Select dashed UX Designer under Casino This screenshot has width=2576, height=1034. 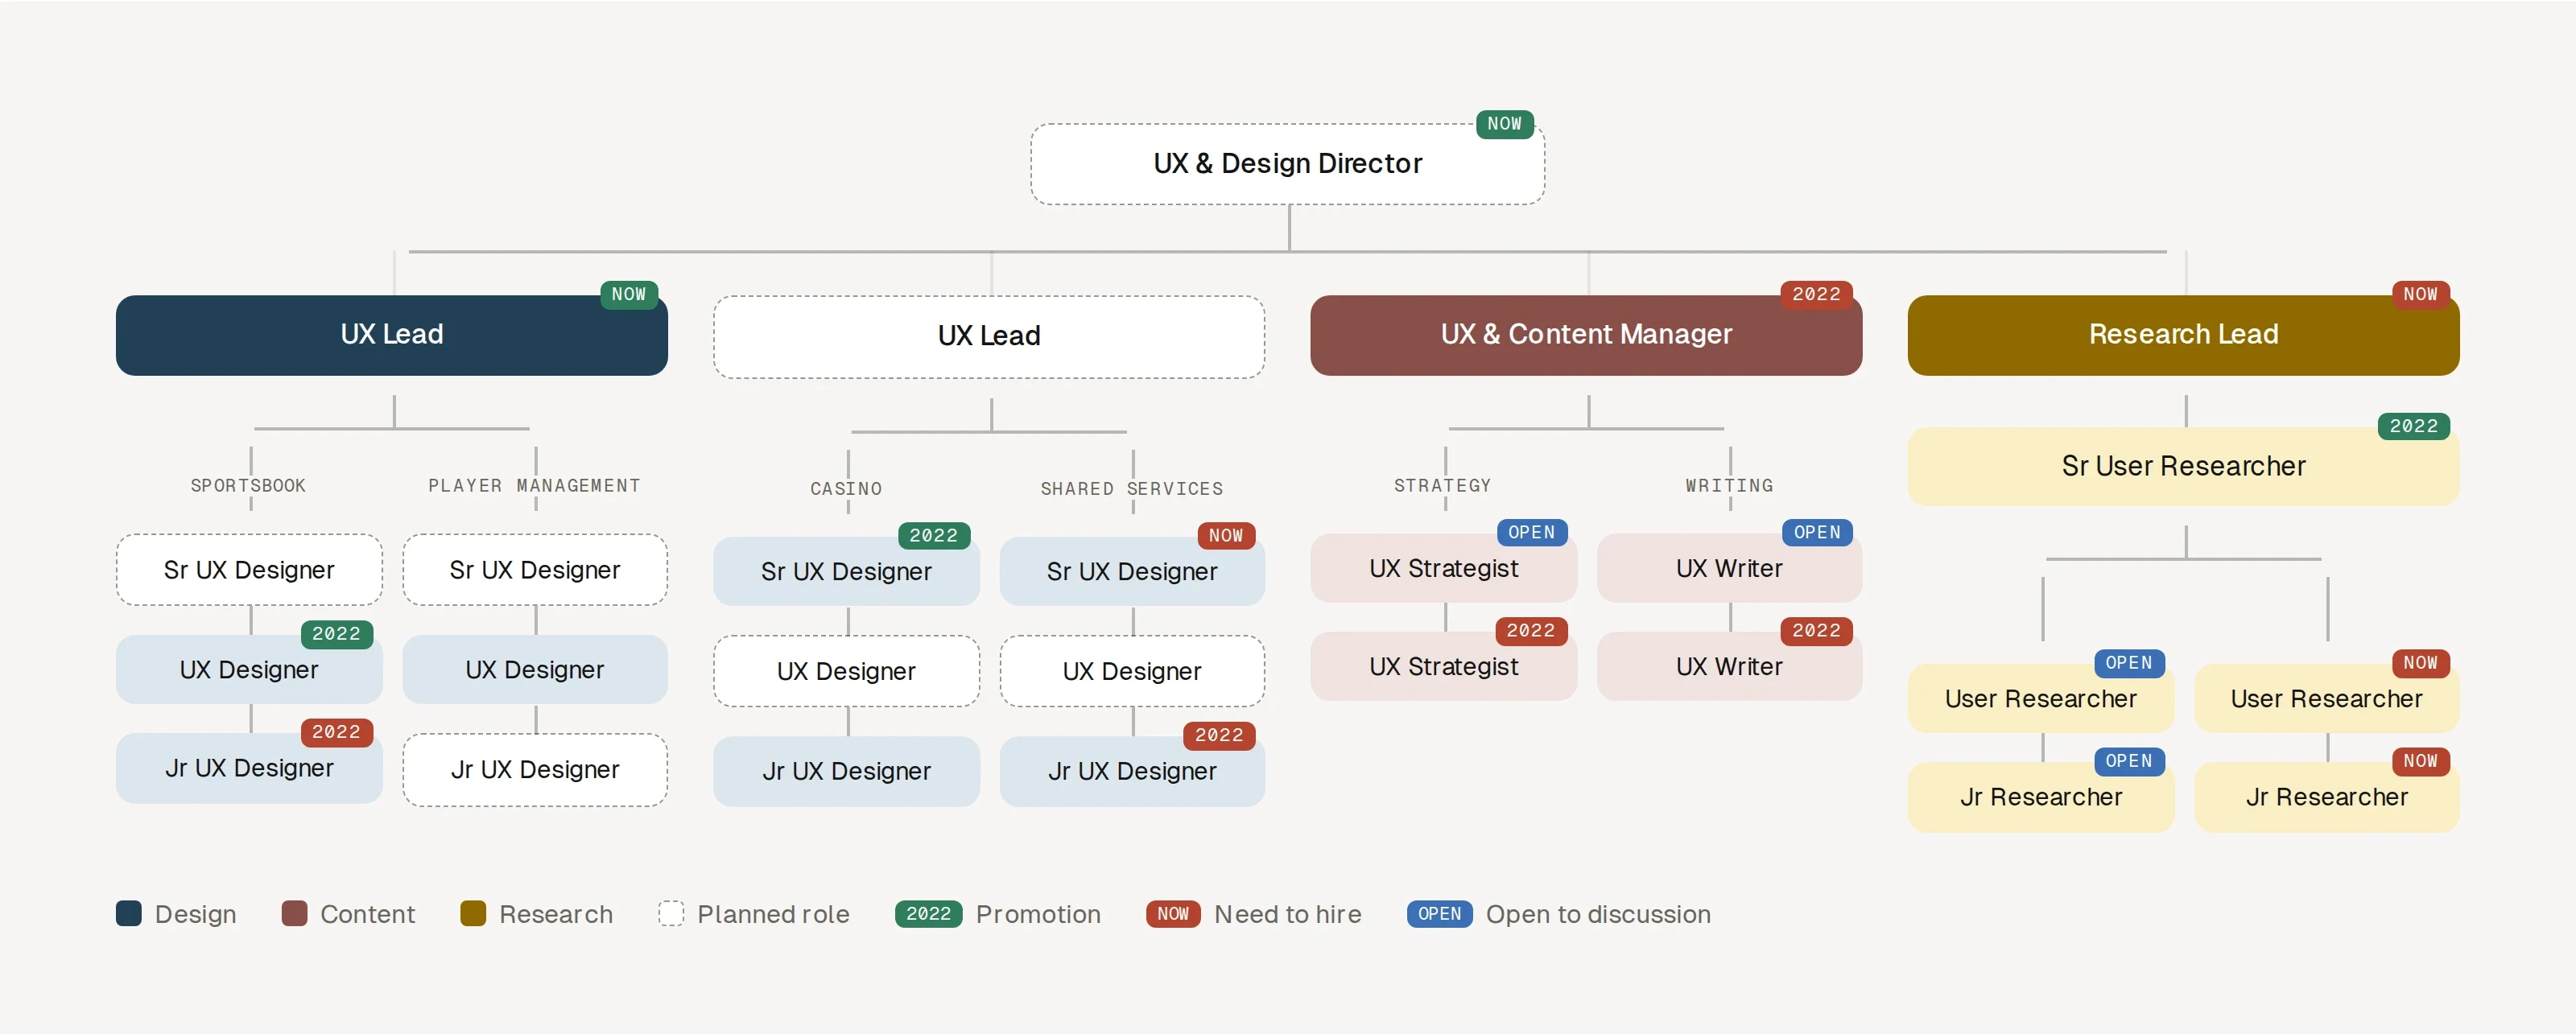tap(846, 672)
